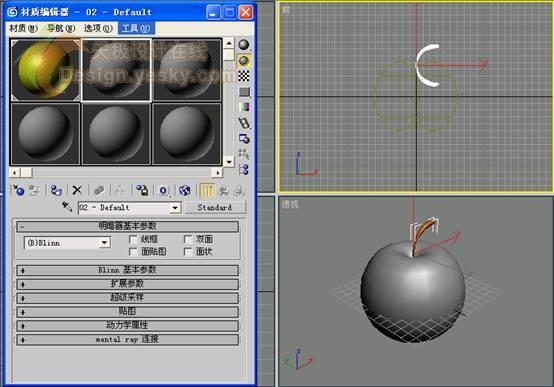Click the Reset Map/Material X icon

click(x=77, y=190)
